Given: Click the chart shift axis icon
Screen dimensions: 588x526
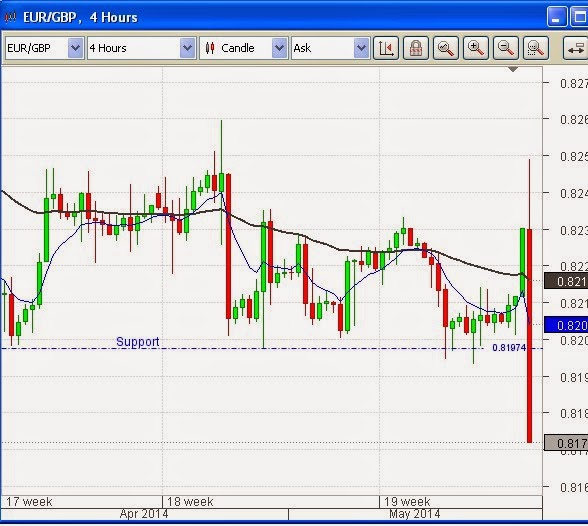Looking at the screenshot, I should 386,48.
